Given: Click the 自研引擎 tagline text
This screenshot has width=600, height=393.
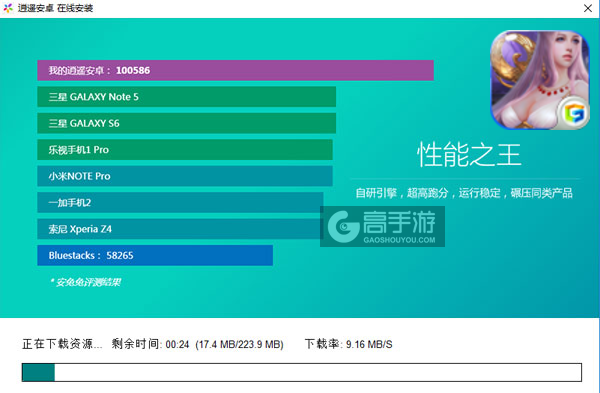Looking at the screenshot, I should 464,193.
